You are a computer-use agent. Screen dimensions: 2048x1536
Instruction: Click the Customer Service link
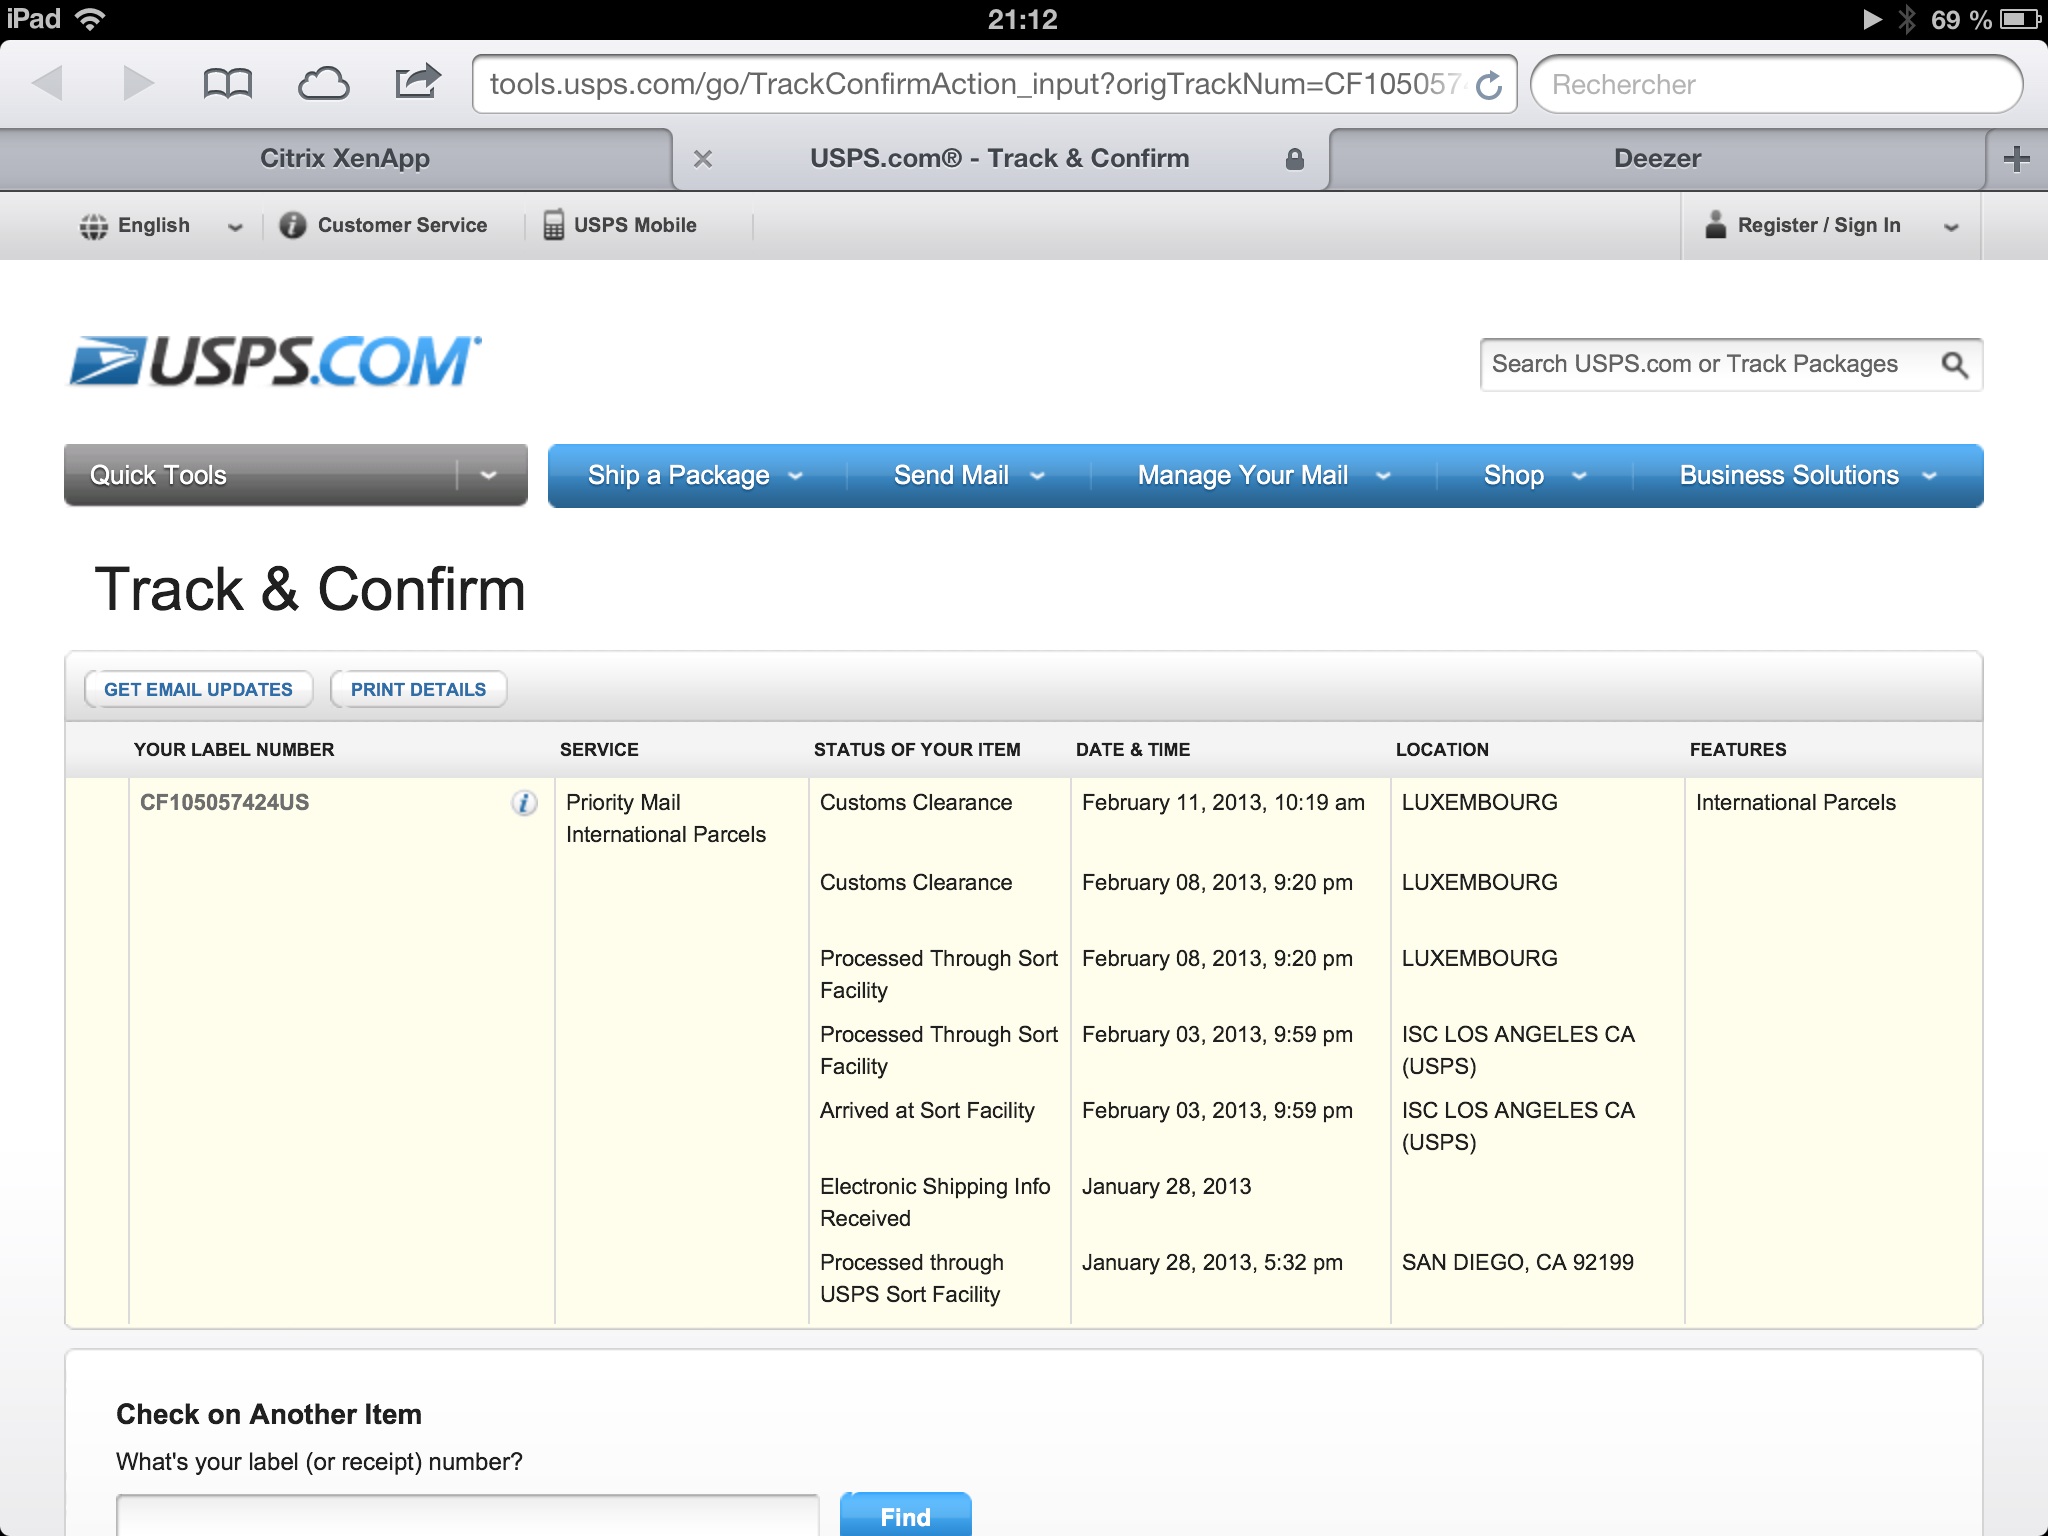coord(402,226)
